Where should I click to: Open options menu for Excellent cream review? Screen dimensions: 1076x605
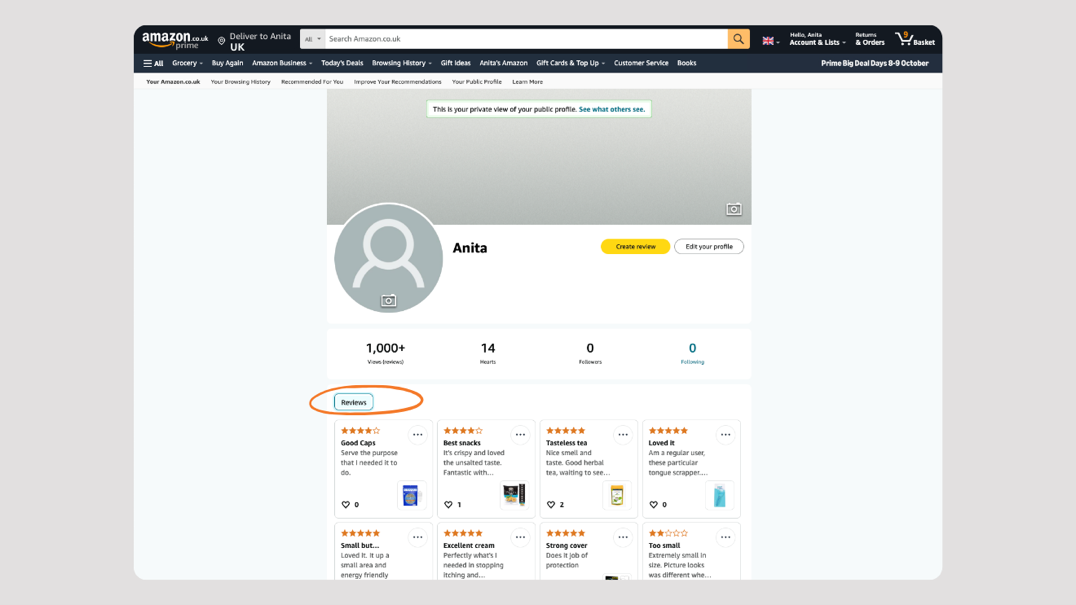click(x=520, y=537)
